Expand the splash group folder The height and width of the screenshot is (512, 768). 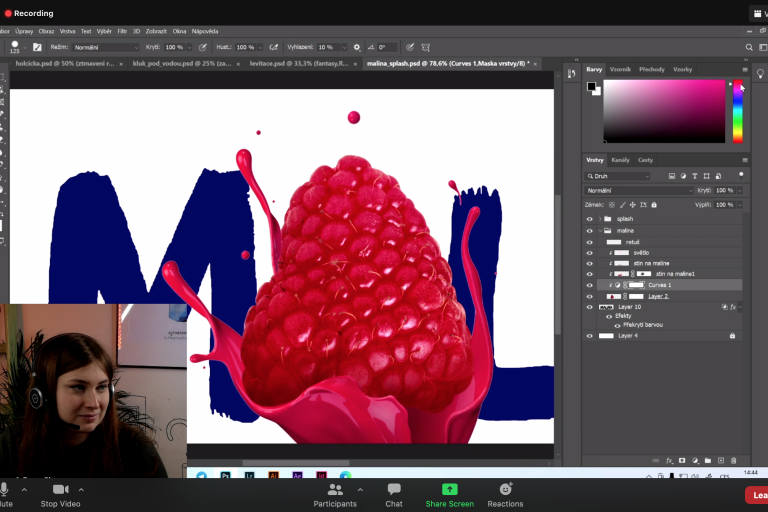(x=599, y=219)
